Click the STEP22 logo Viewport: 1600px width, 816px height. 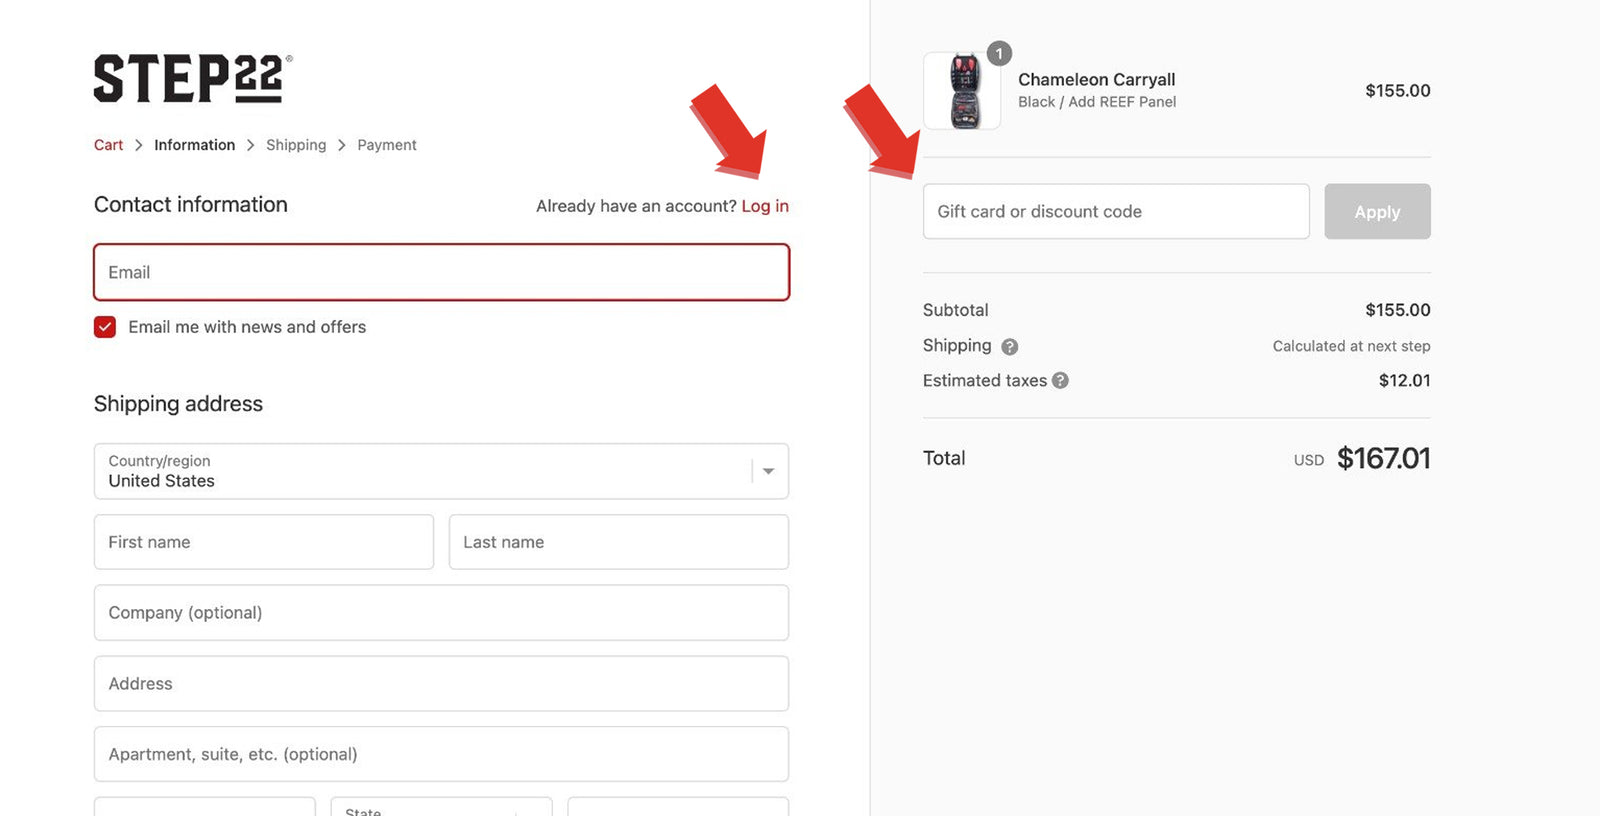(x=192, y=79)
